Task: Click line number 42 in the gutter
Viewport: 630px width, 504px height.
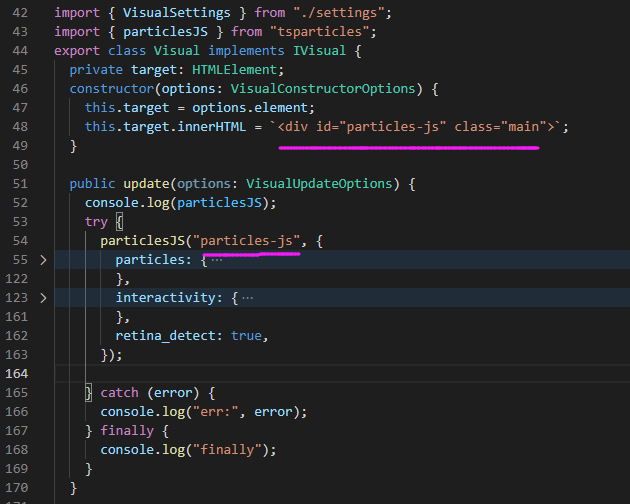Action: (x=20, y=12)
